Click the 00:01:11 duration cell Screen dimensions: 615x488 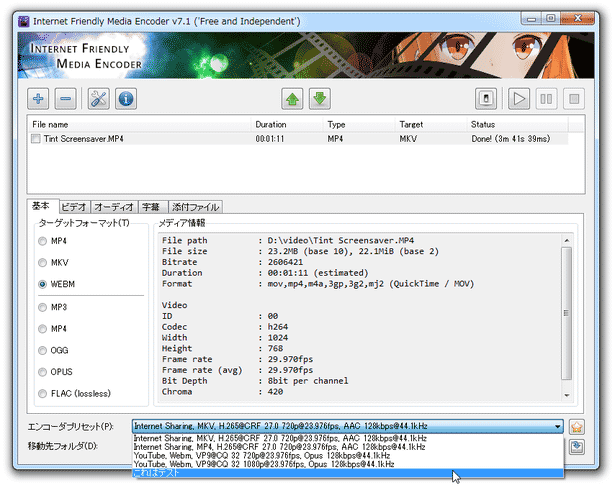point(270,139)
